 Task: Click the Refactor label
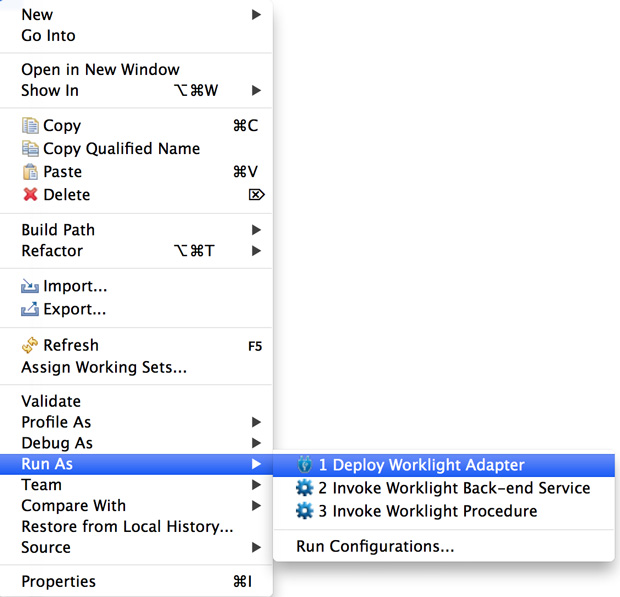pos(52,251)
